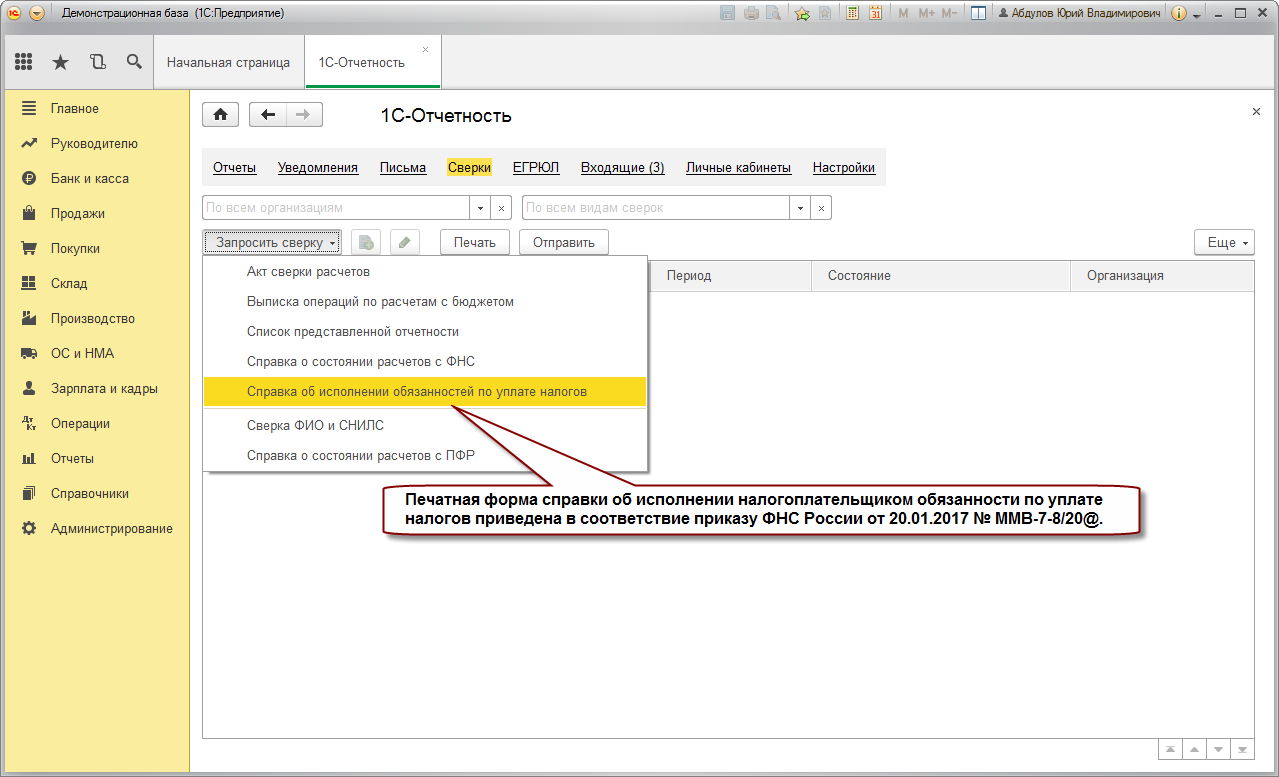Clear the organizations filter field
The image size is (1279, 777).
coord(502,208)
